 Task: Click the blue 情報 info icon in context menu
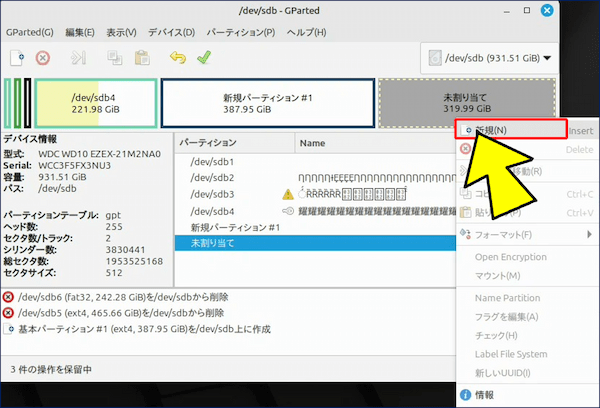click(x=465, y=394)
